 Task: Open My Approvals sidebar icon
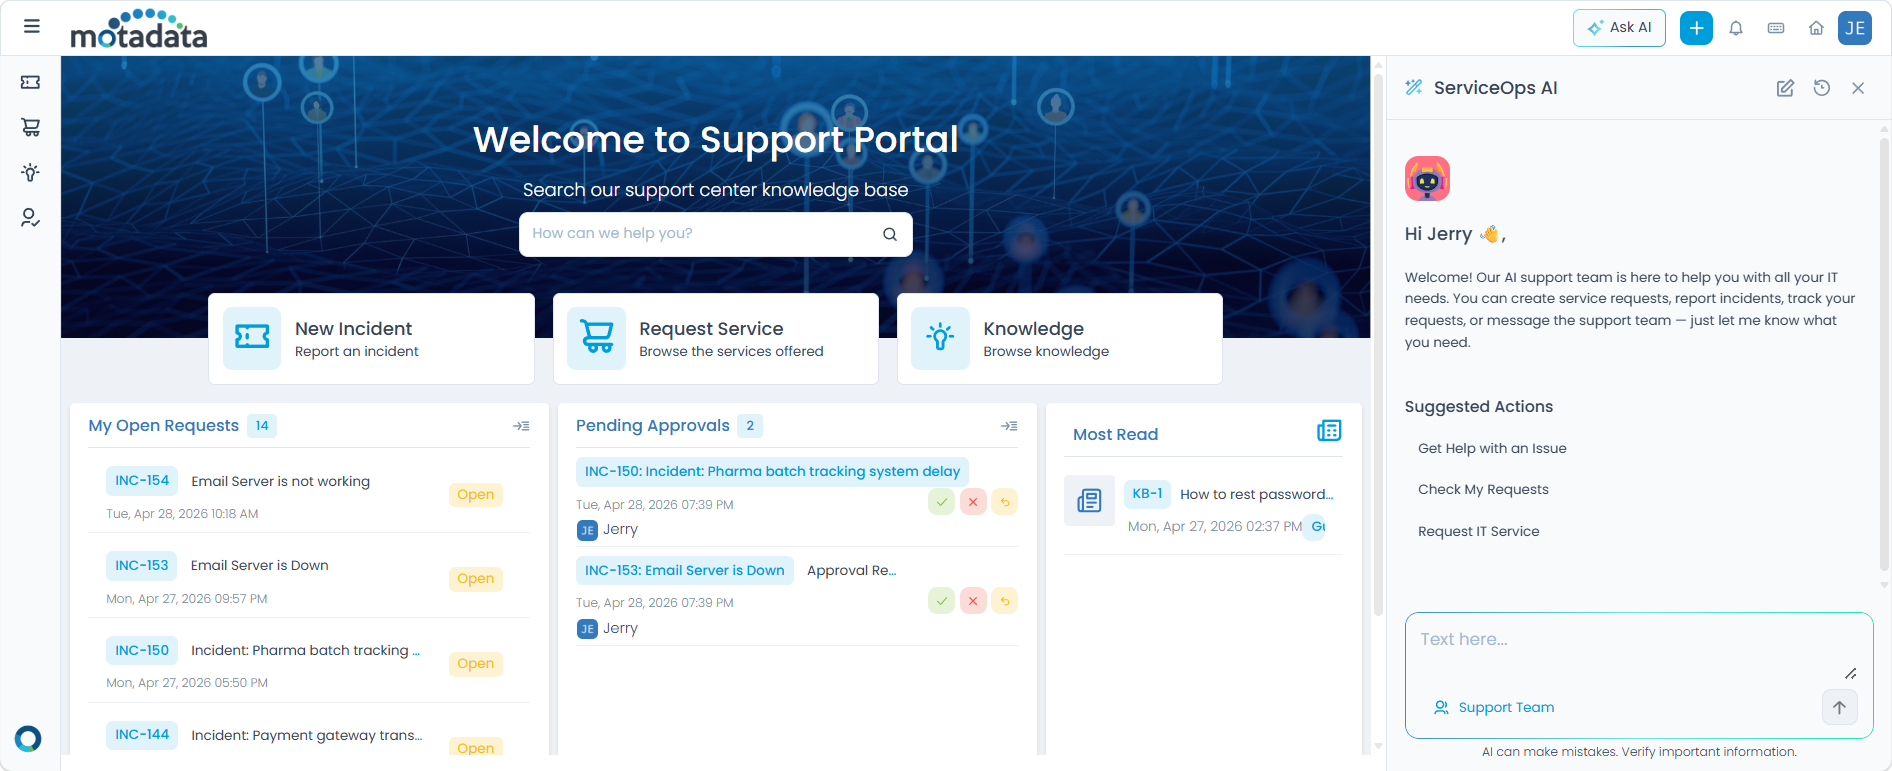pos(31,218)
